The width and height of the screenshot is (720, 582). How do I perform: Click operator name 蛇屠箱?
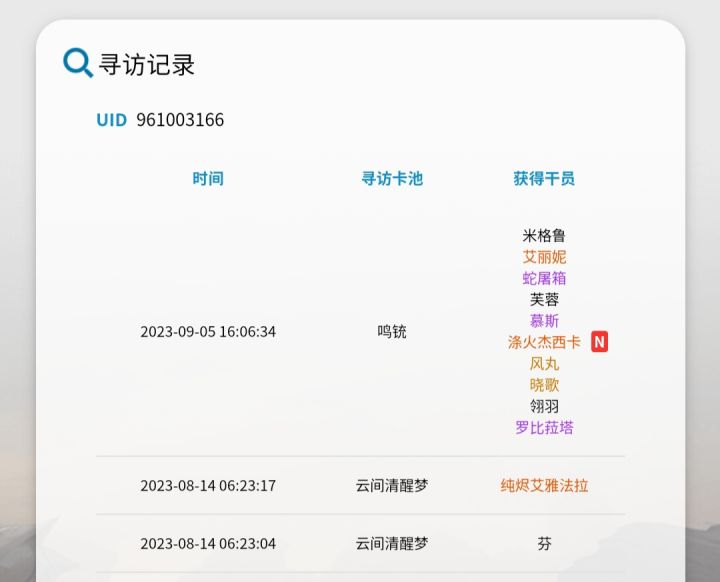(x=544, y=278)
